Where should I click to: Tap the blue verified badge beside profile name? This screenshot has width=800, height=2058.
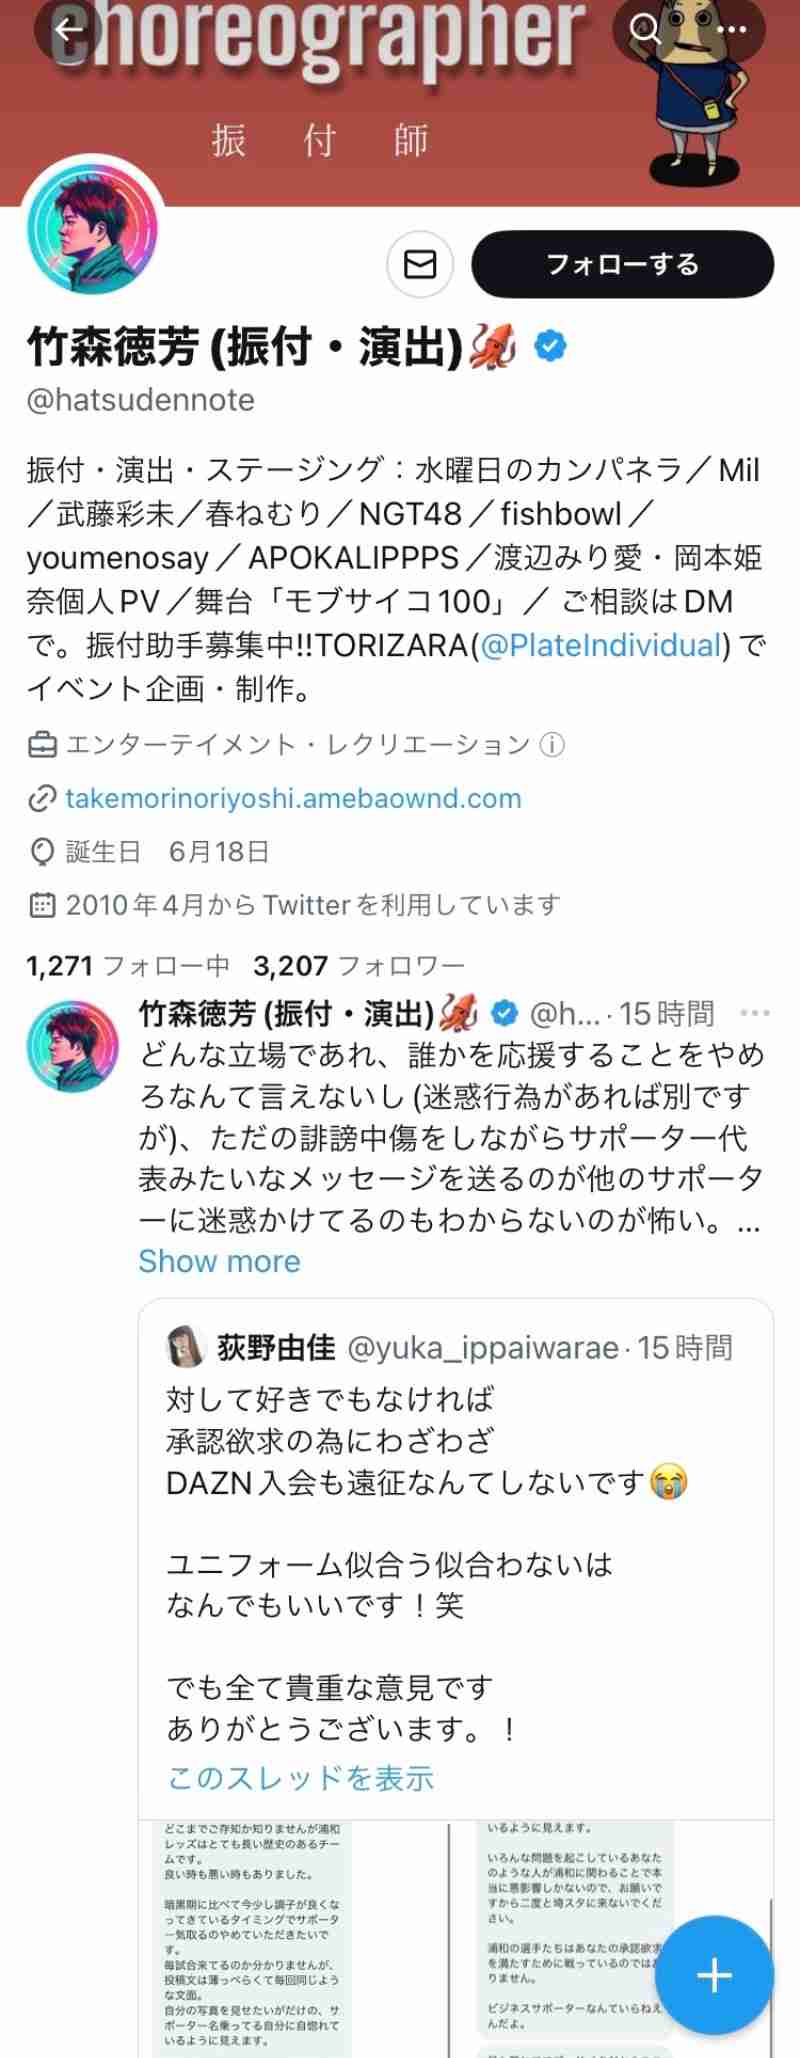[550, 347]
